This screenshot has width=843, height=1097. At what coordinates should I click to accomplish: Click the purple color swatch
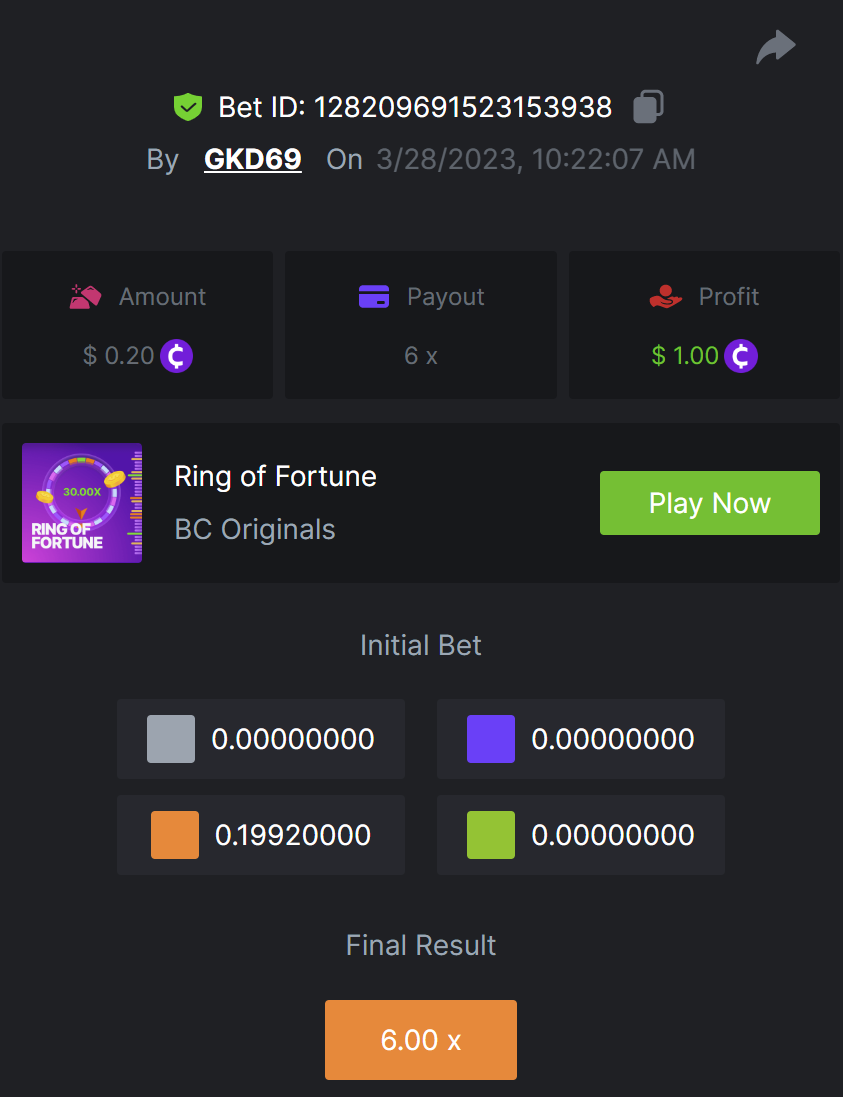tap(491, 739)
